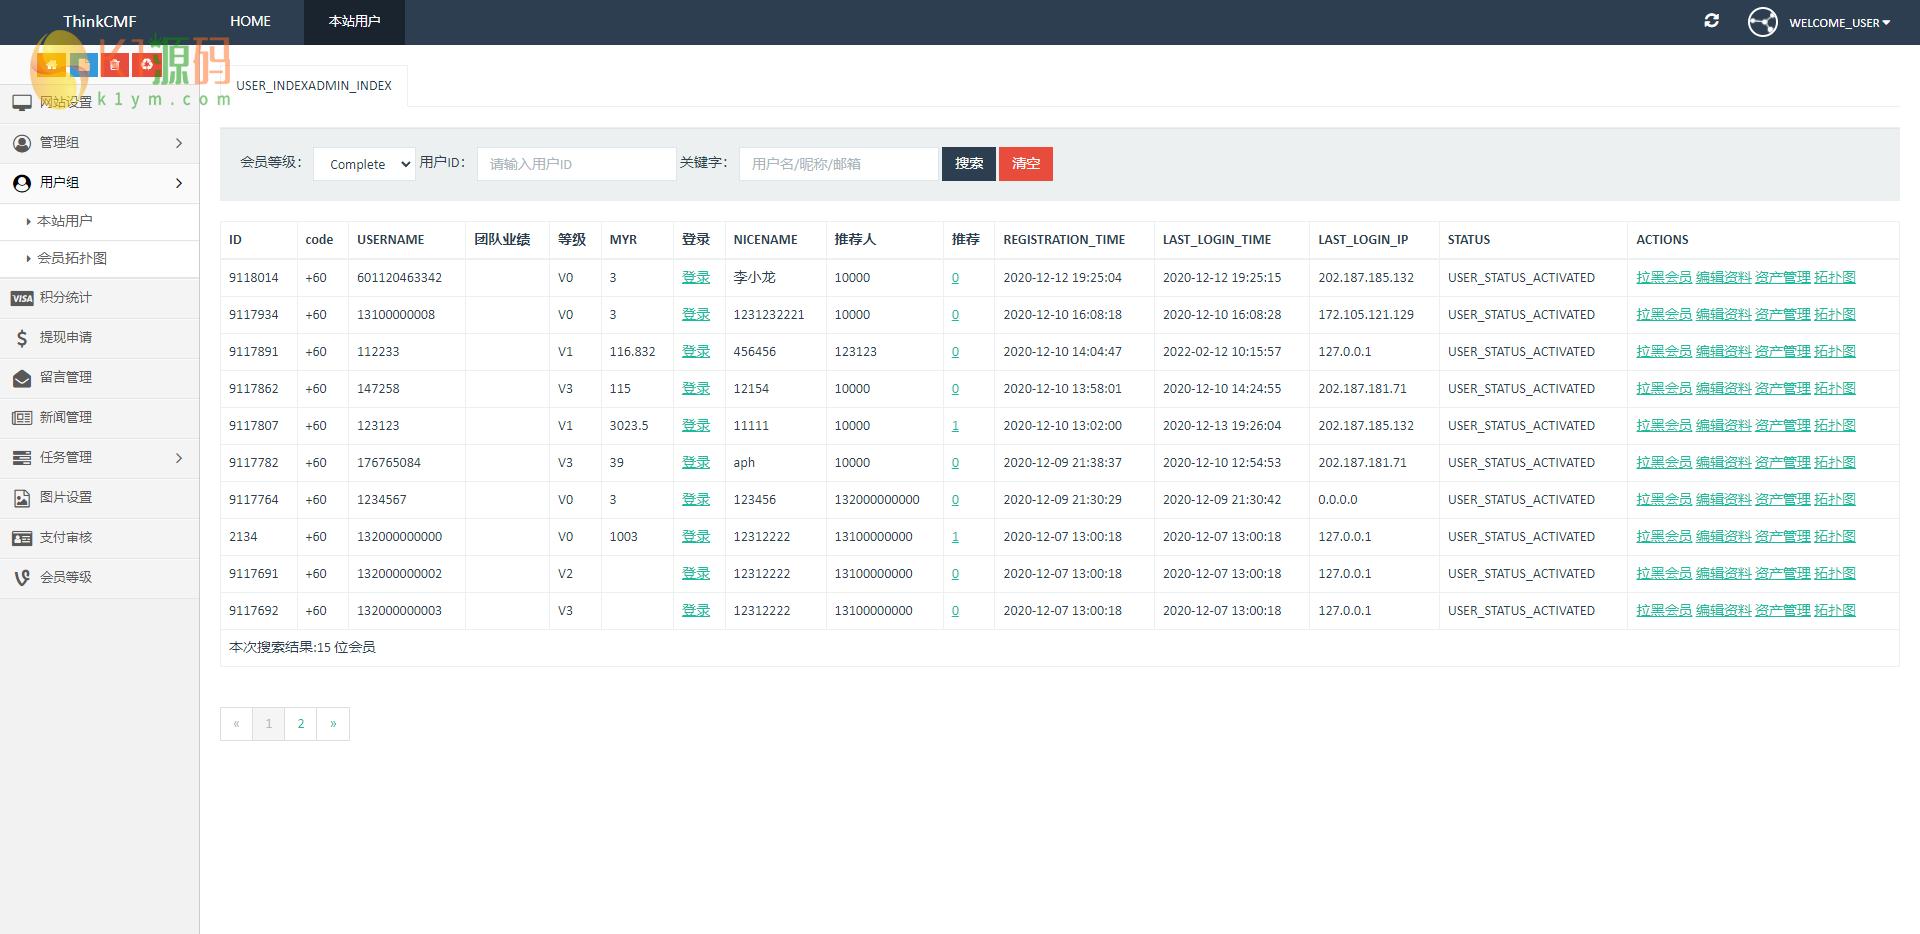Viewport: 1920px width, 934px height.
Task: Switch to the HOME top tab
Action: click(x=250, y=21)
